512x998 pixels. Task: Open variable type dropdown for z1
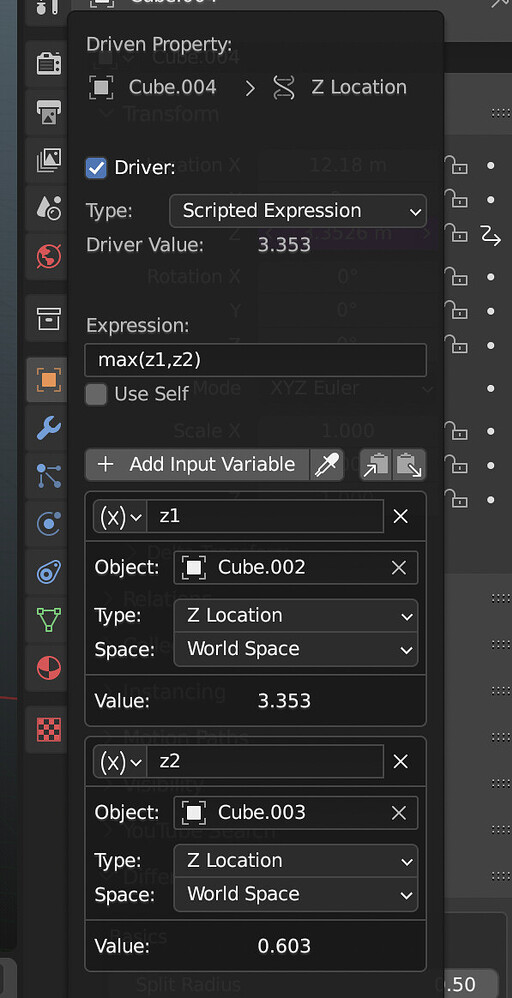pyautogui.click(x=120, y=516)
